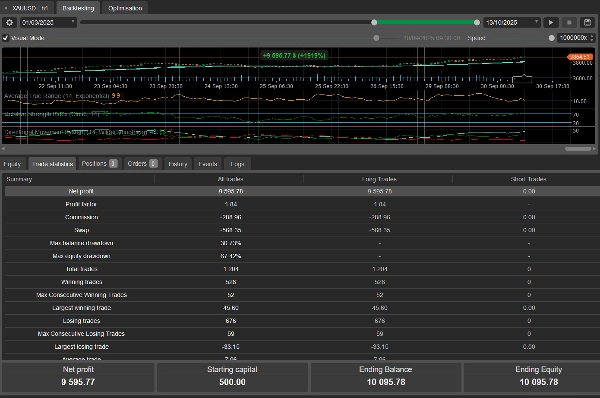
Task: Select the Total trades row label
Action: click(x=82, y=269)
